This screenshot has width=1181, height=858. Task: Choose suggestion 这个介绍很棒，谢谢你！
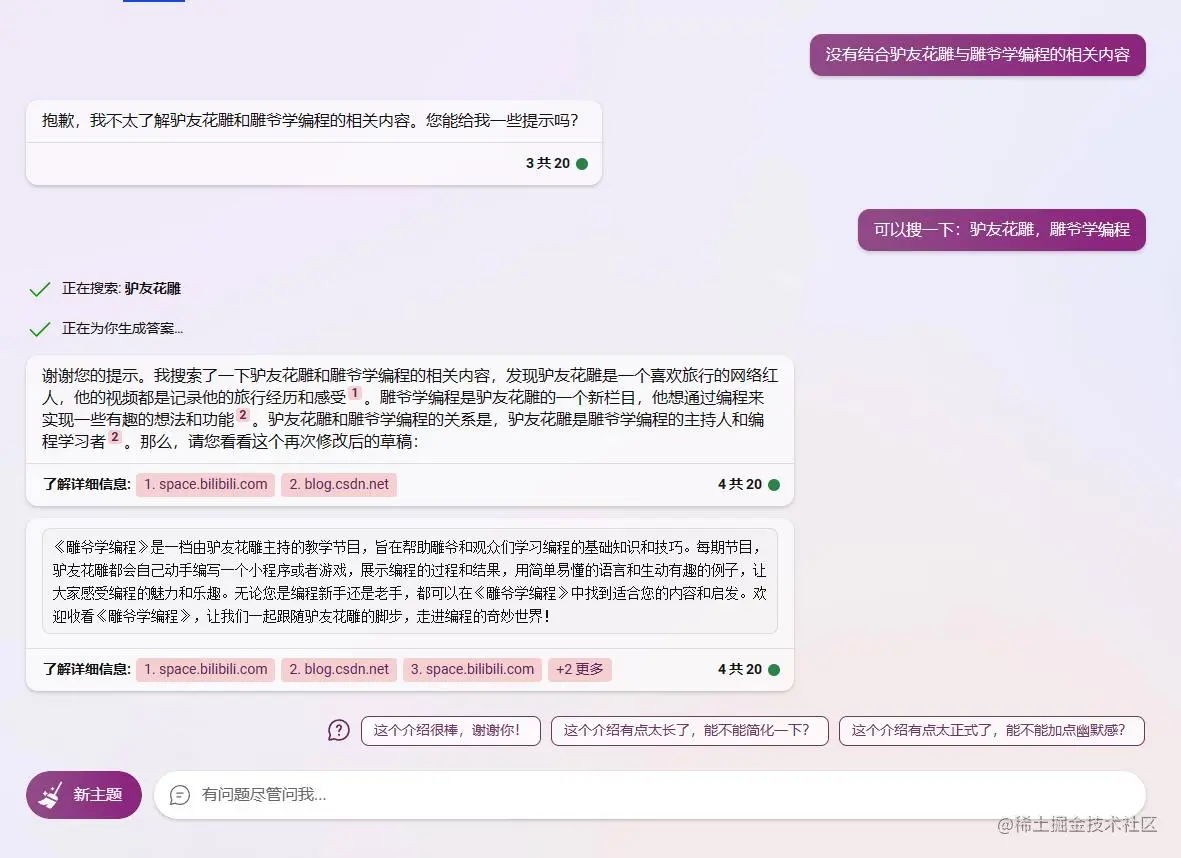tap(450, 731)
